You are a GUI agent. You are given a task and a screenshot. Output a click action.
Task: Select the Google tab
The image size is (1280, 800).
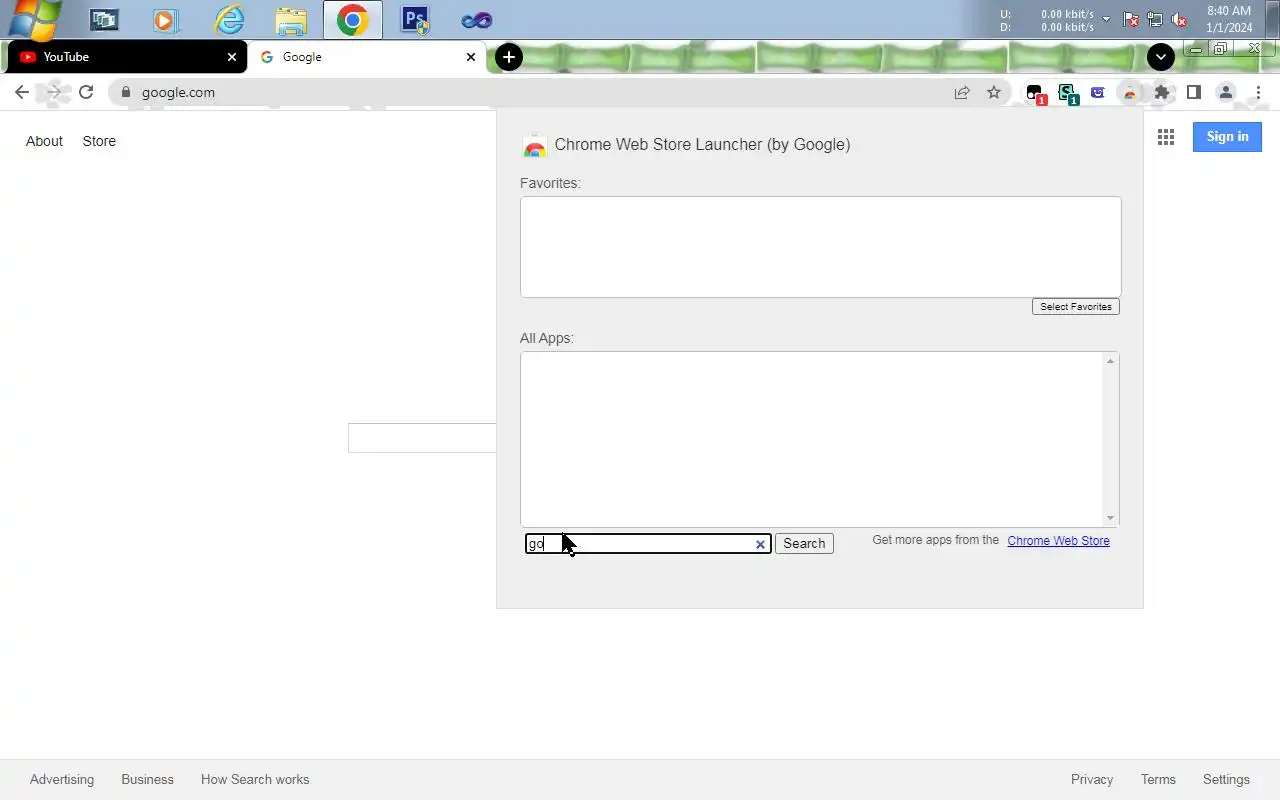click(x=366, y=57)
